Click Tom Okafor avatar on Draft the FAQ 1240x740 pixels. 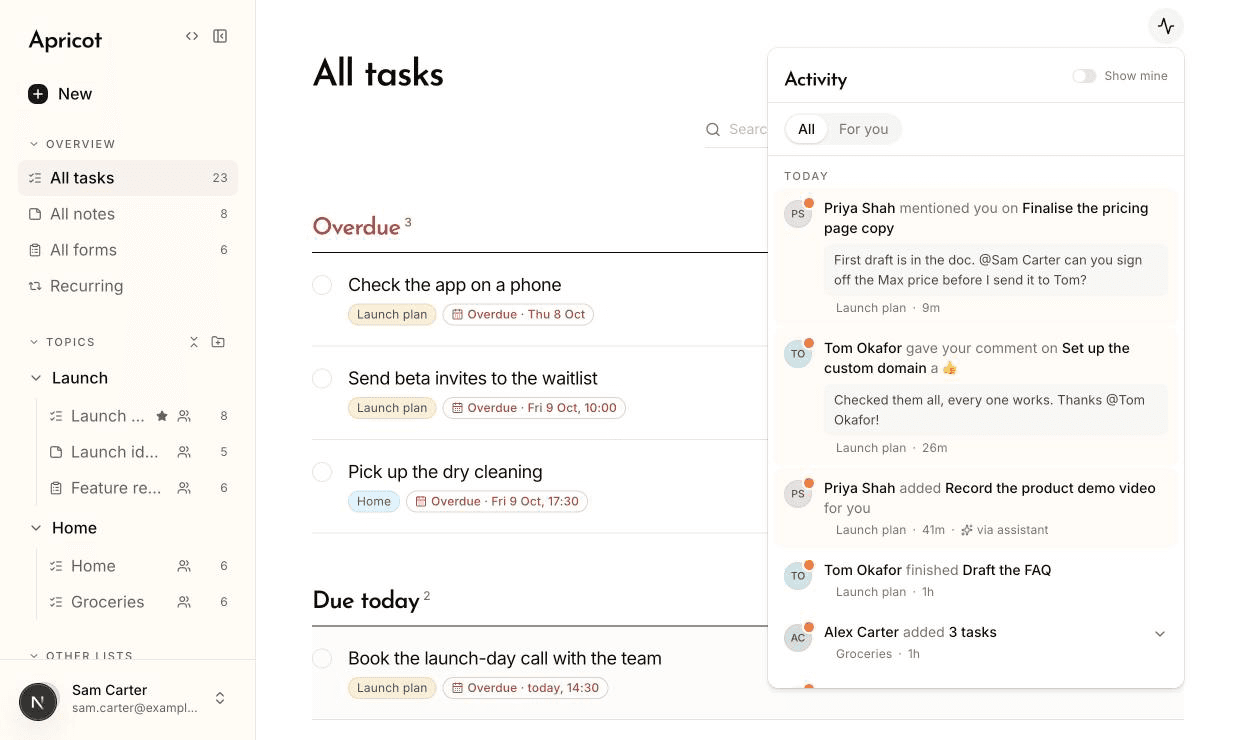coord(797,576)
